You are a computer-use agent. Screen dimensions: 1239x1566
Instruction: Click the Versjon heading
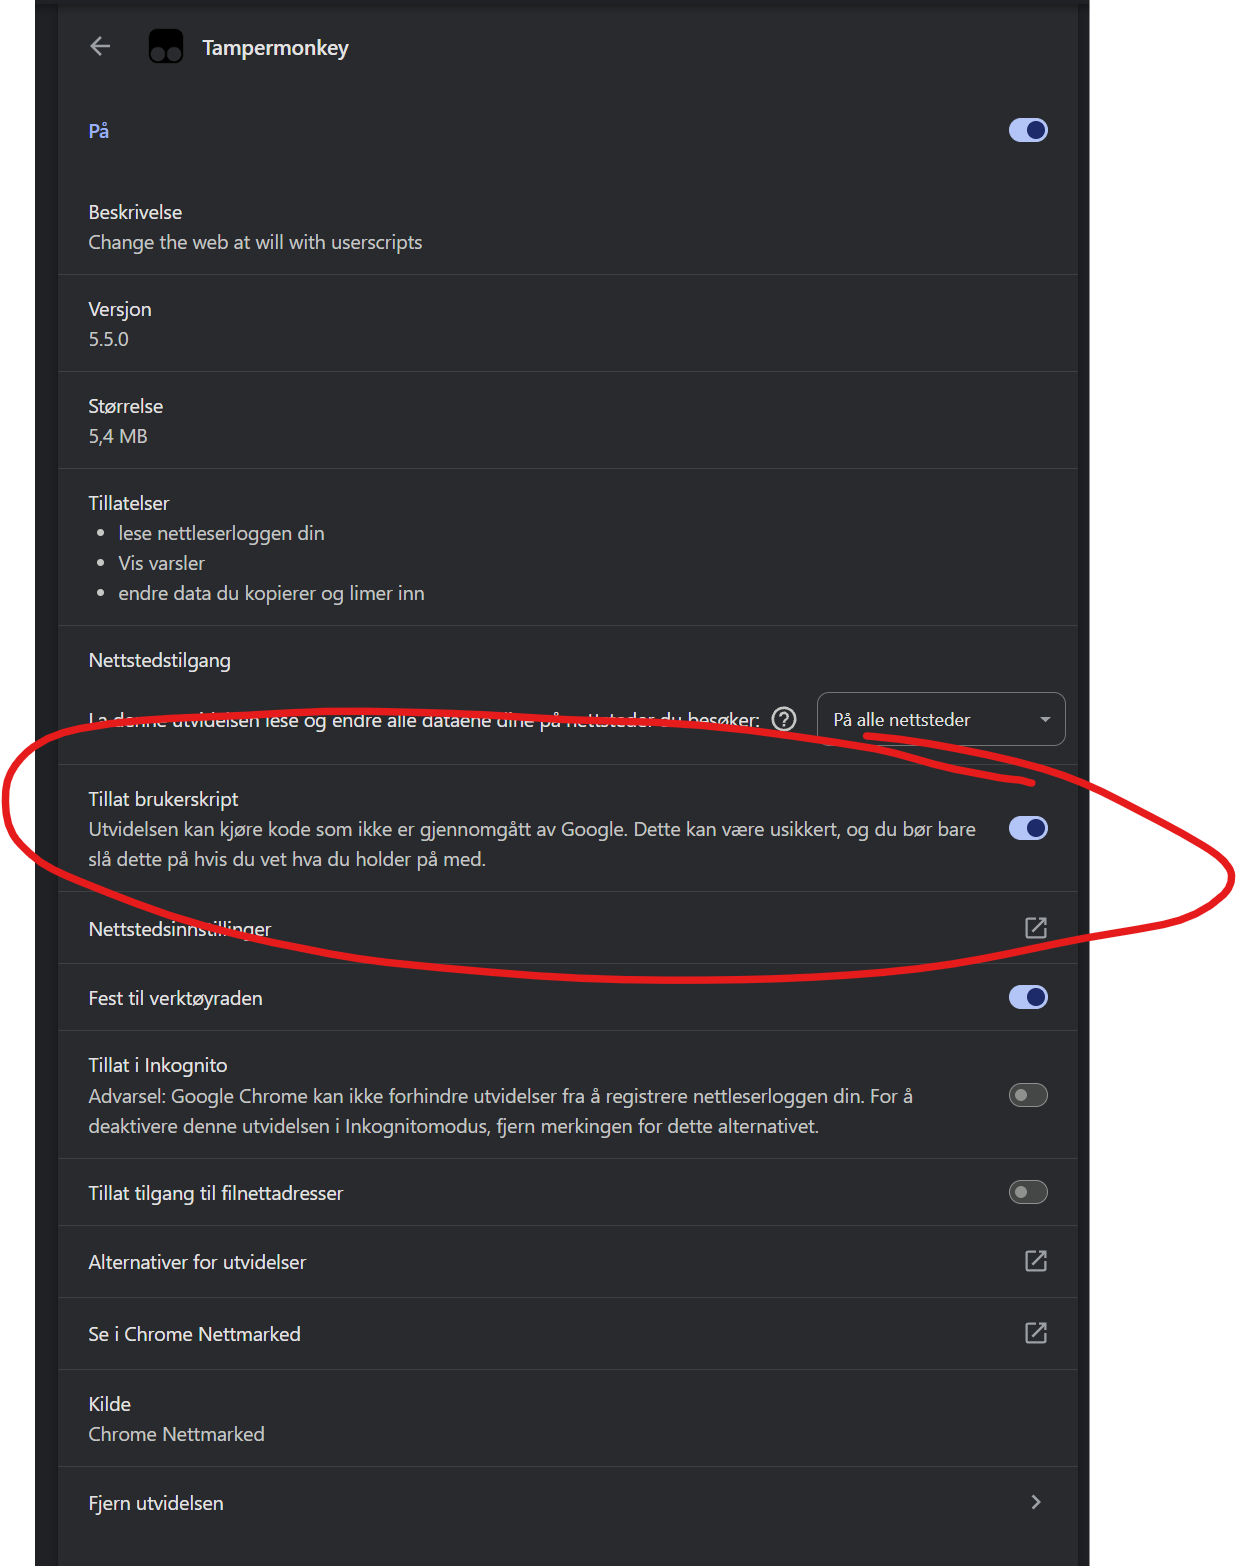click(120, 309)
